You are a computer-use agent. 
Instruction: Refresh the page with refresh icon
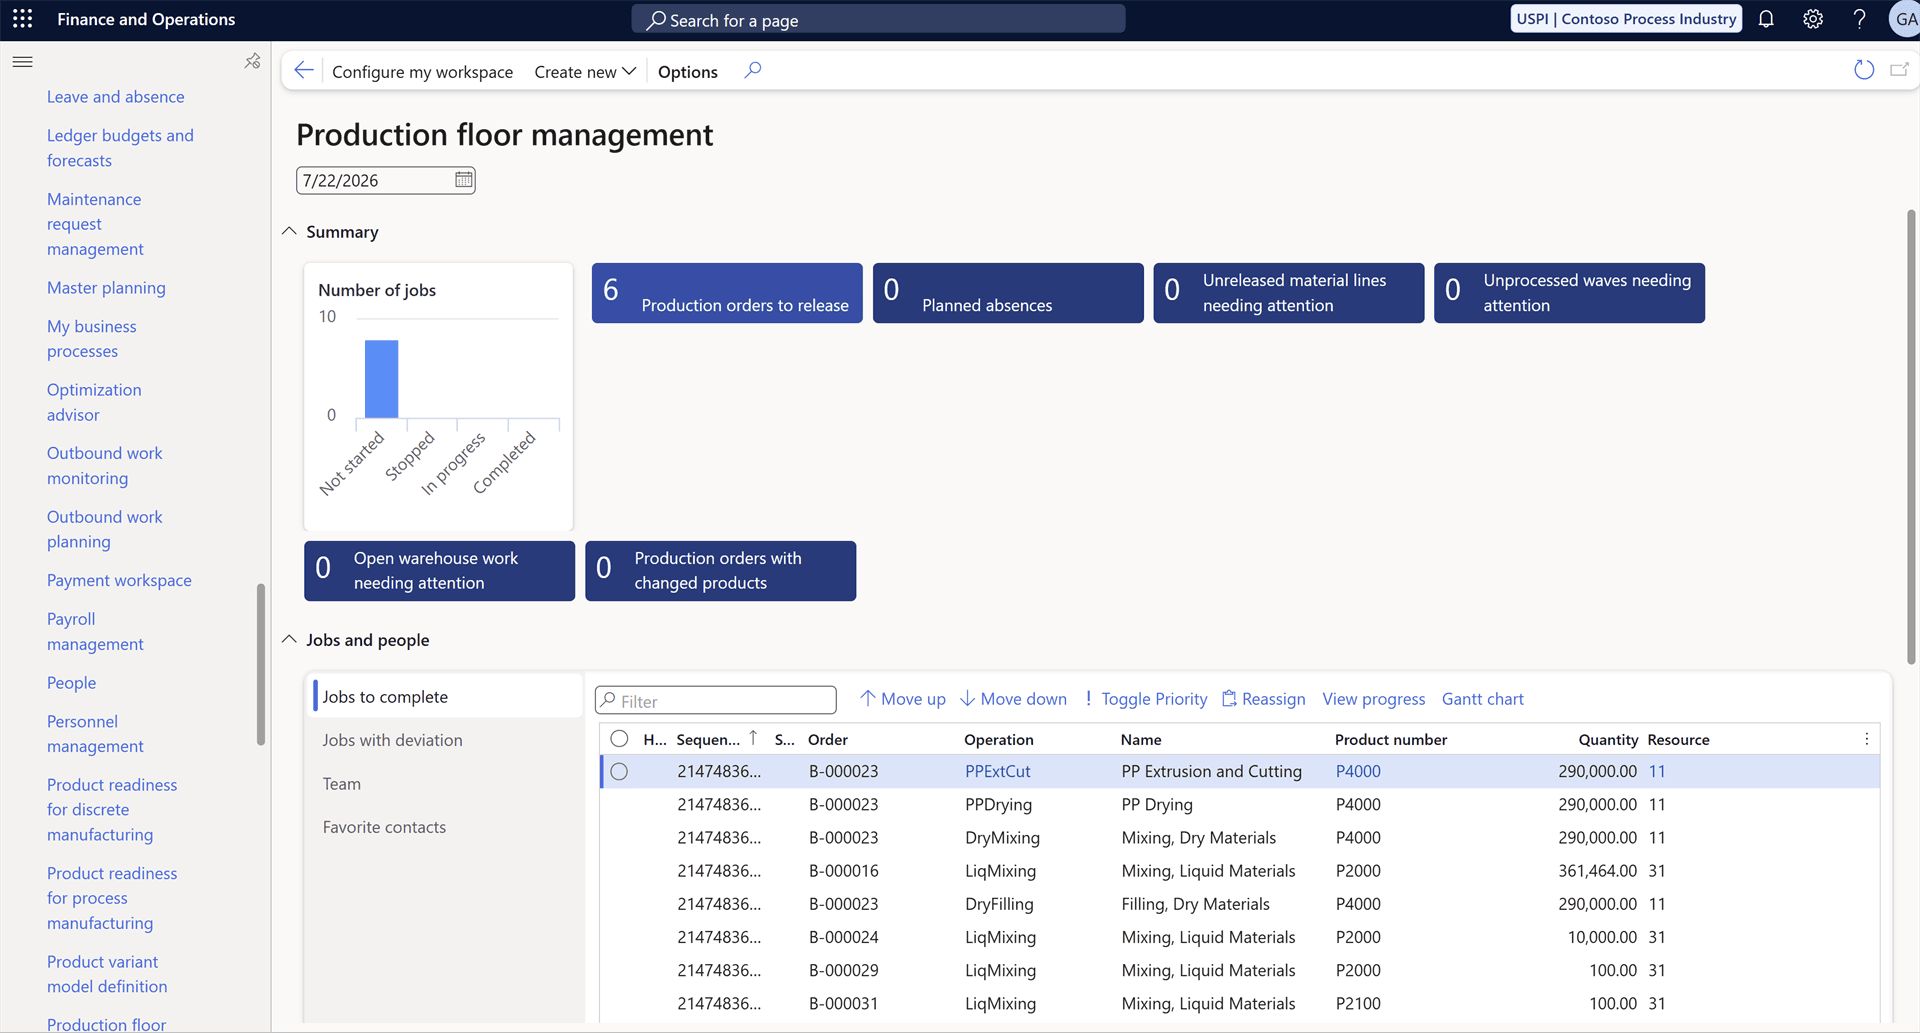pyautogui.click(x=1864, y=70)
